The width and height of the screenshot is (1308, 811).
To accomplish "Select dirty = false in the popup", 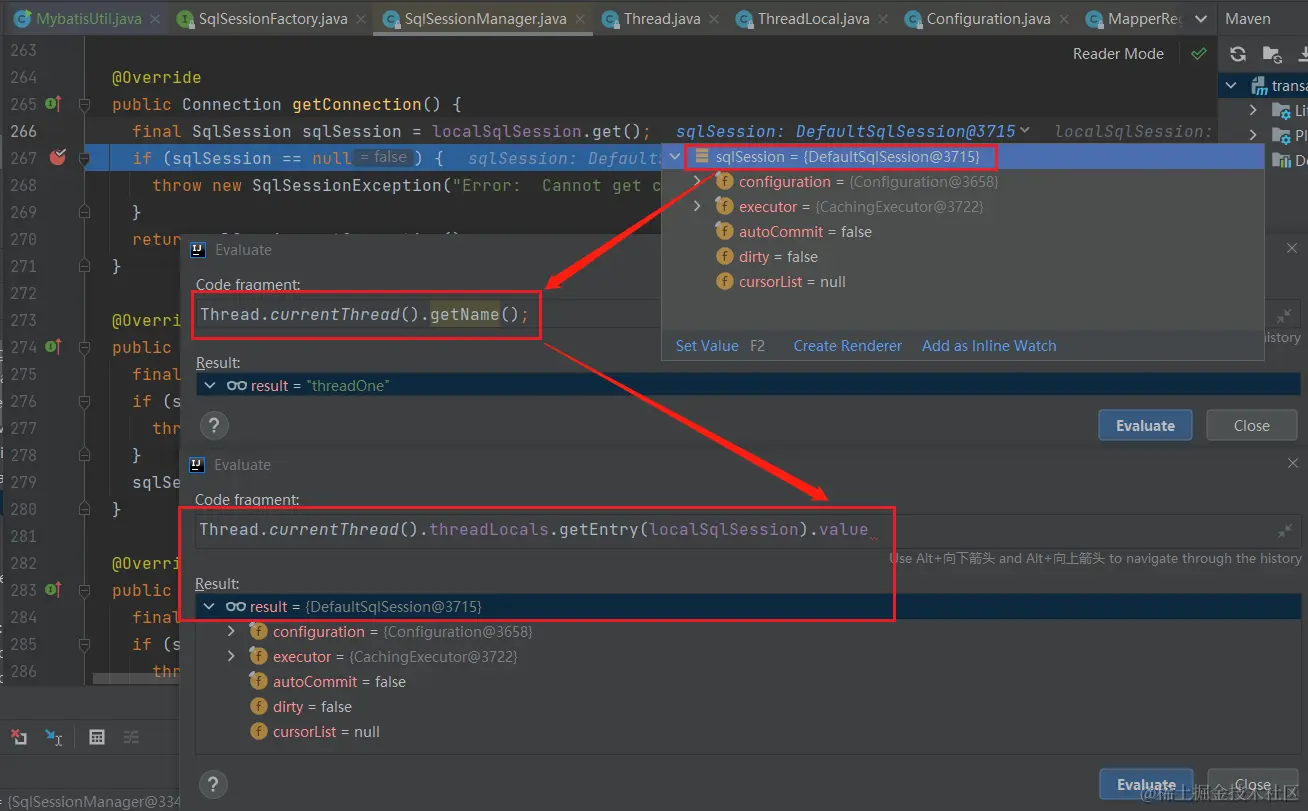I will pyautogui.click(x=767, y=257).
